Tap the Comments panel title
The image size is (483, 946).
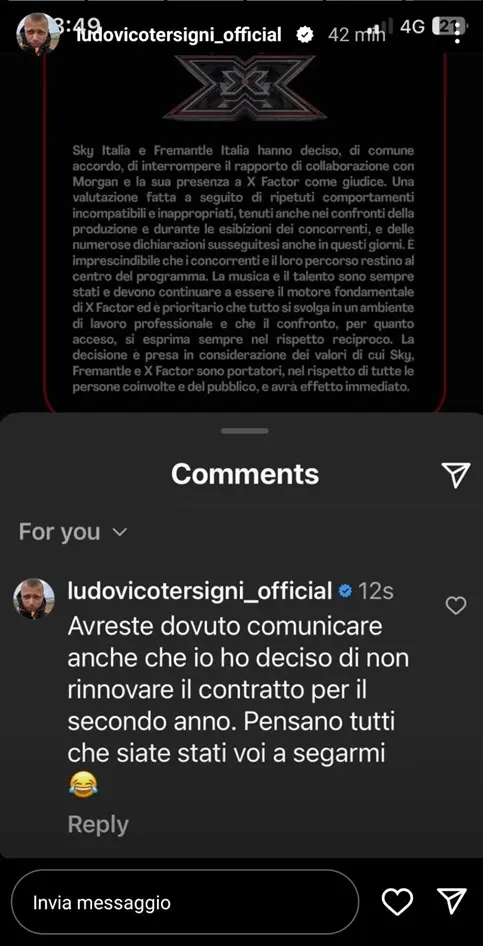pyautogui.click(x=245, y=474)
